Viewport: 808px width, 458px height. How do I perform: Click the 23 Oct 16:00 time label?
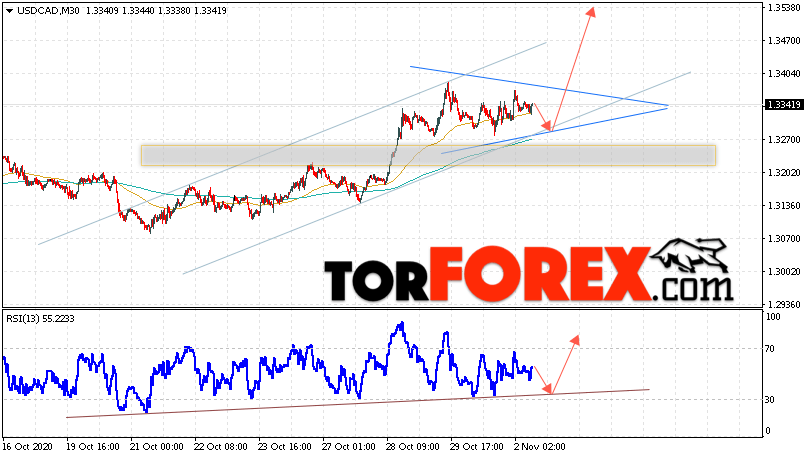pyautogui.click(x=285, y=447)
